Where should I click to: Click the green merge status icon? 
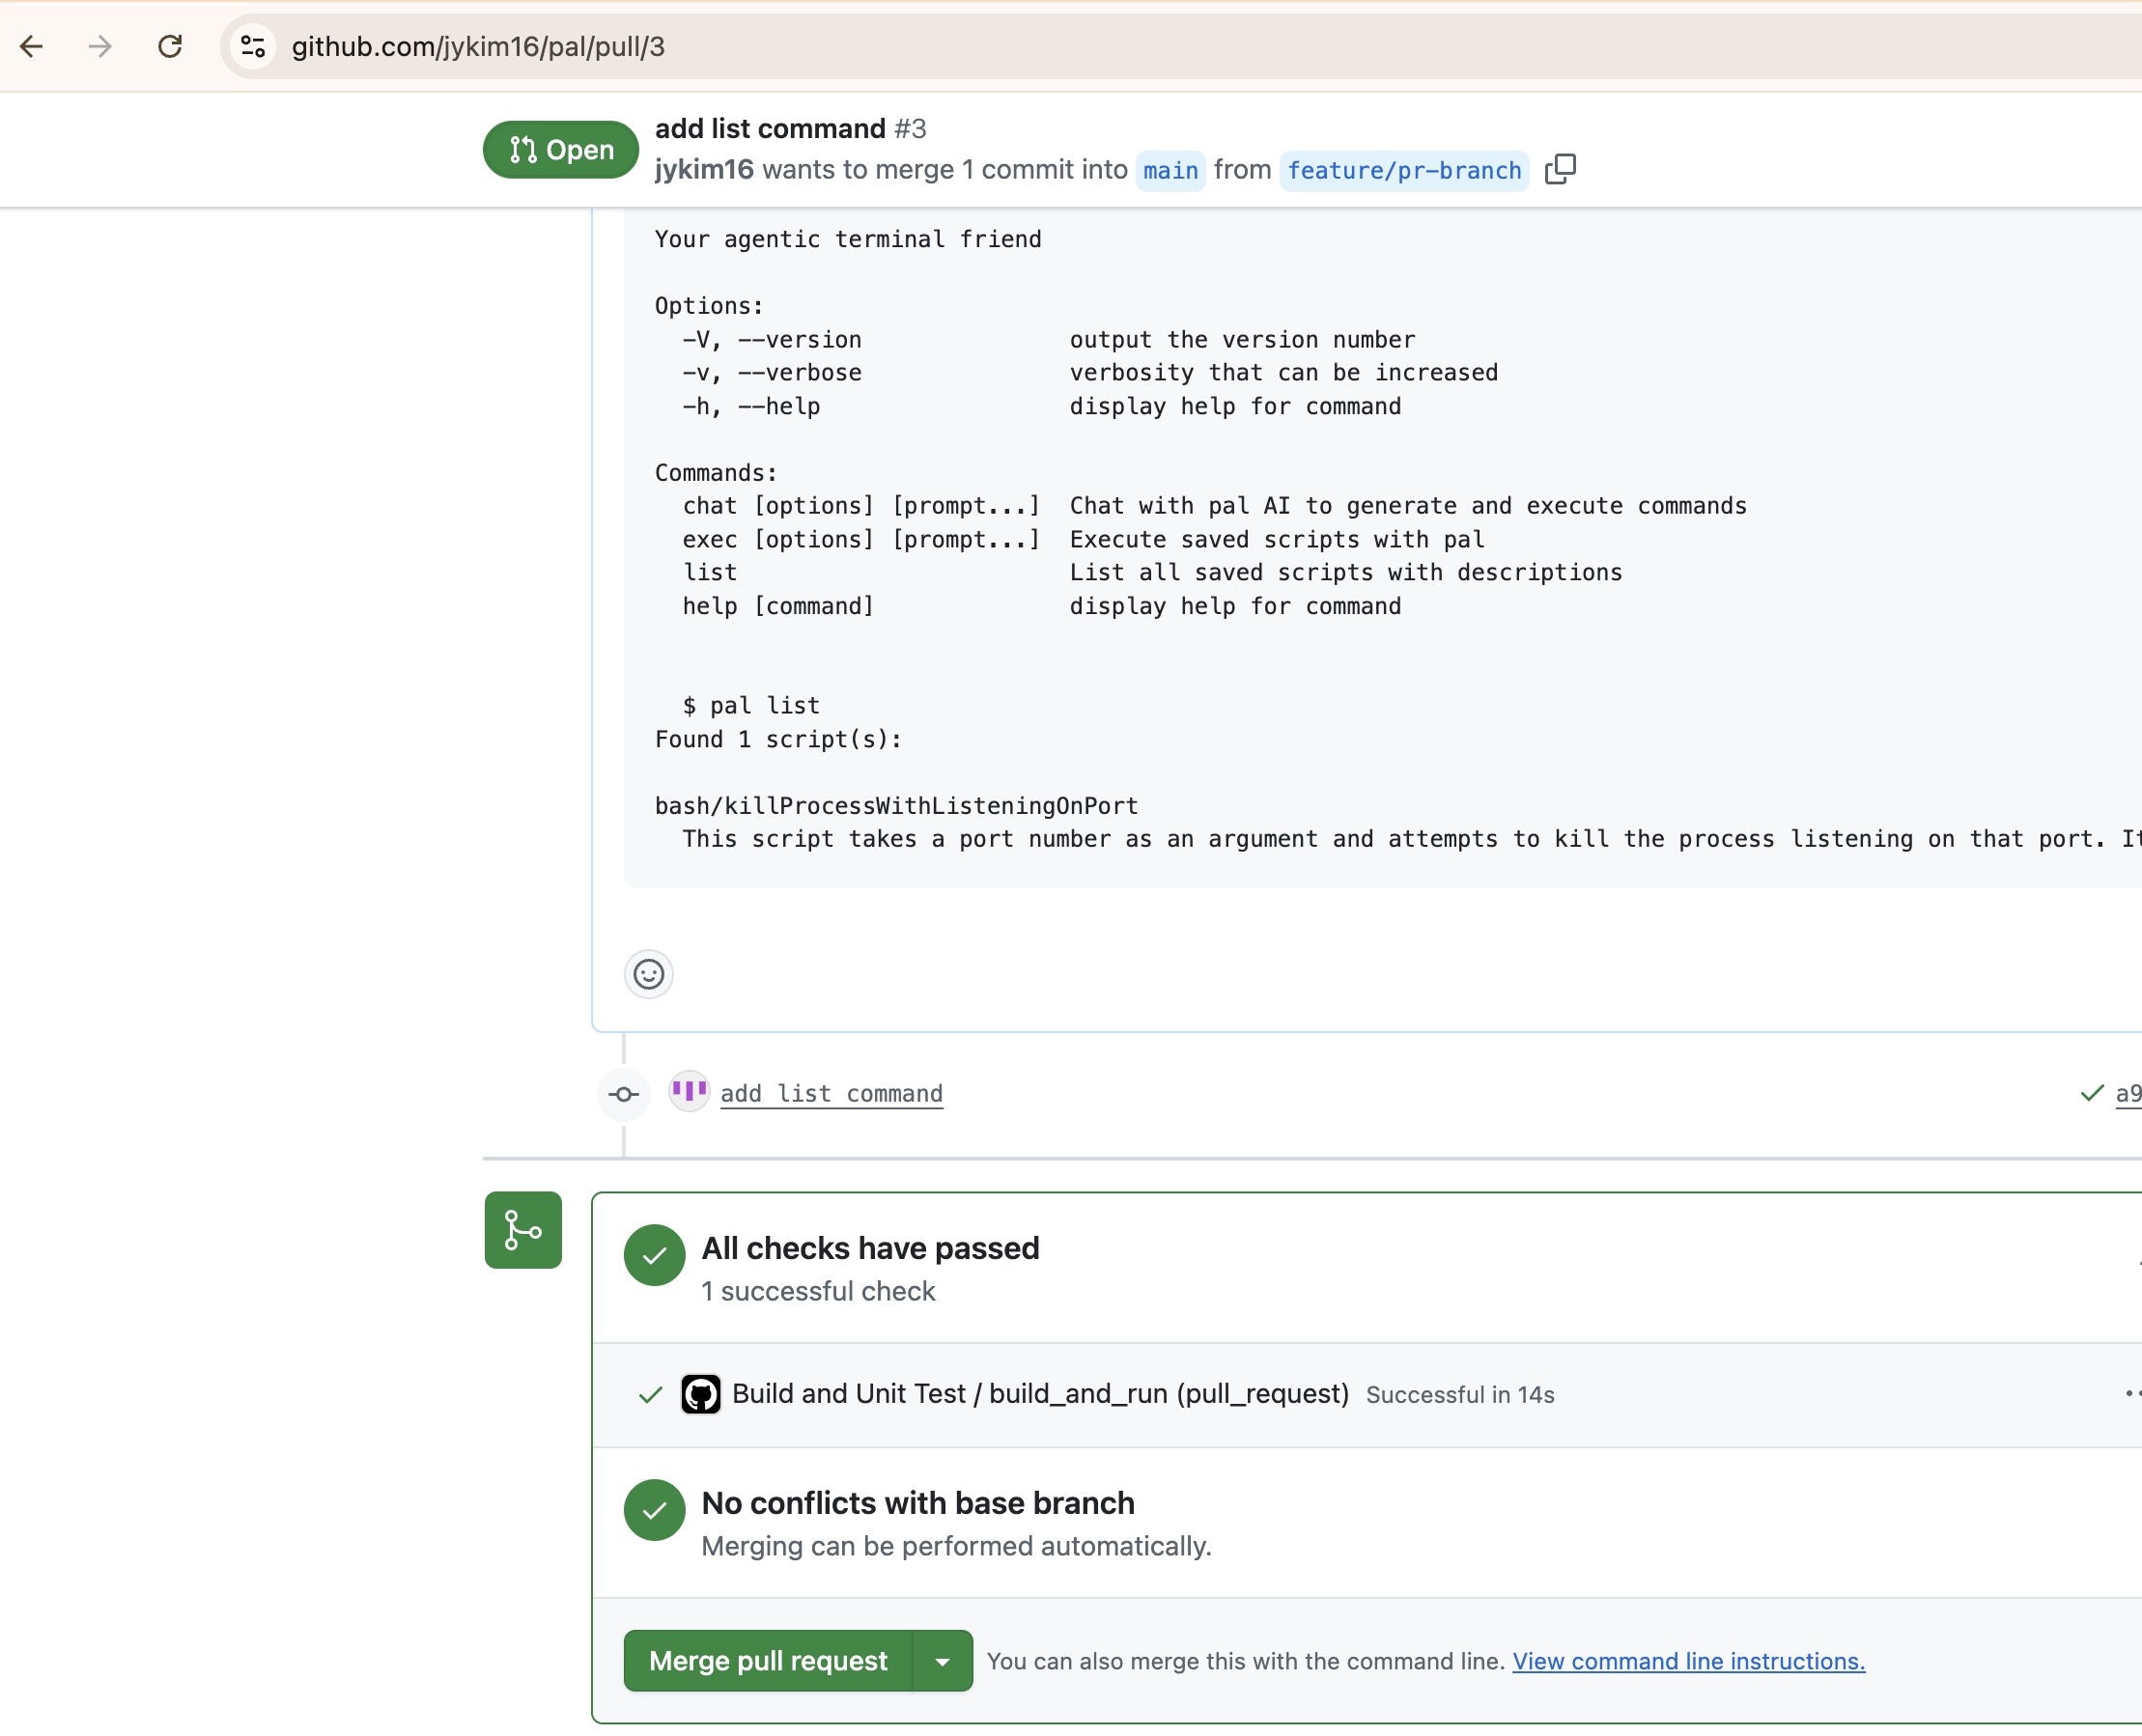pos(523,1230)
